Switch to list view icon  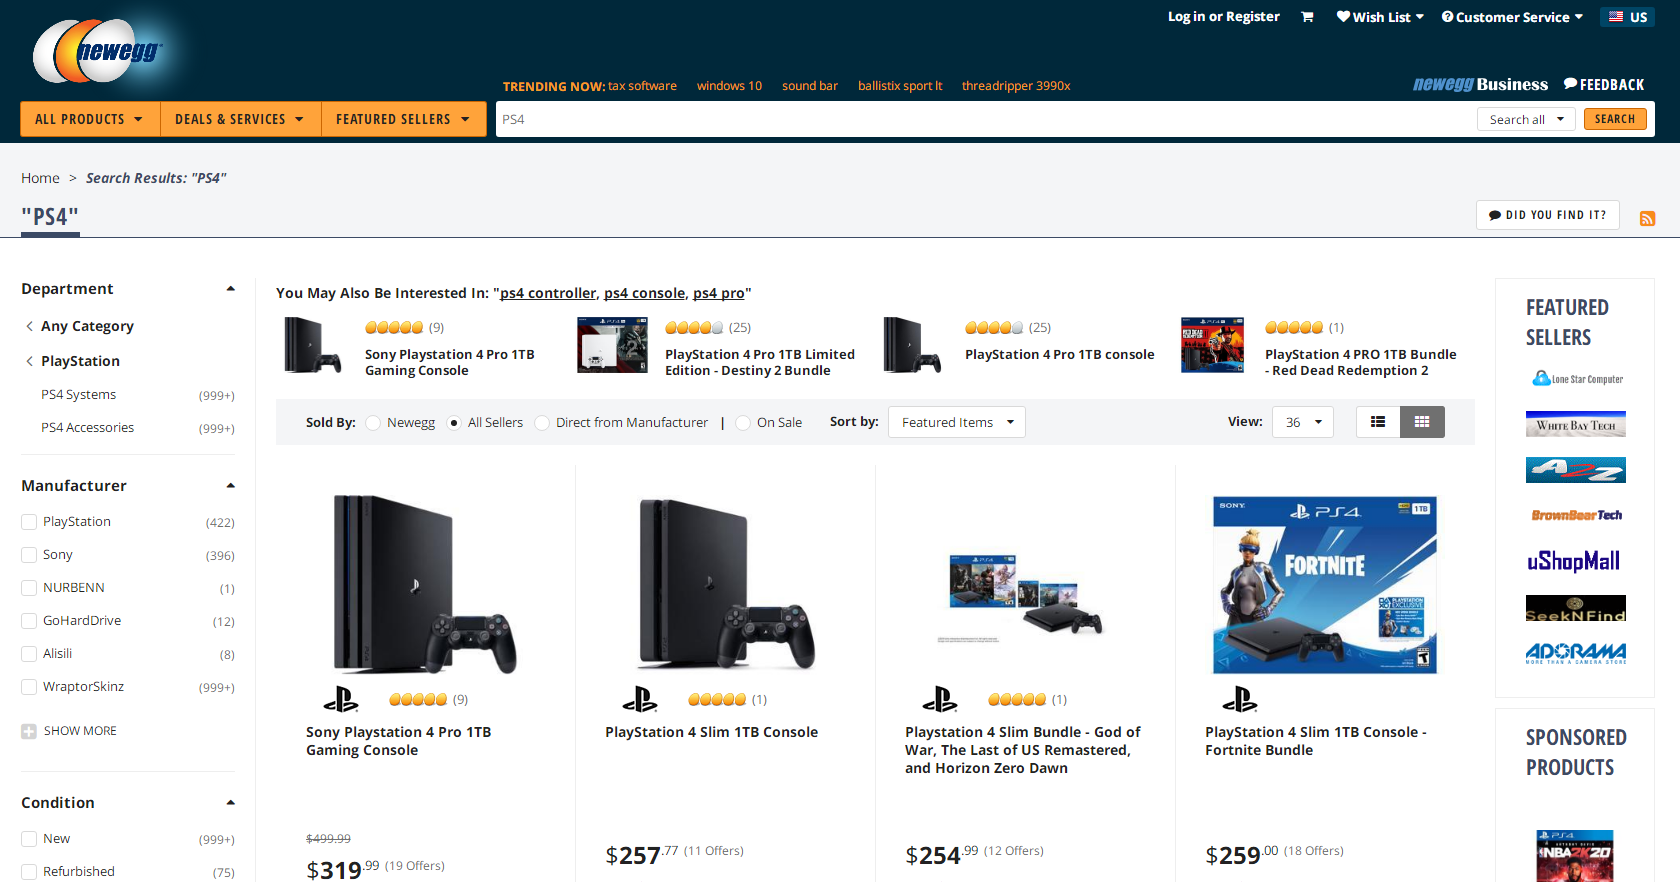[x=1378, y=422]
